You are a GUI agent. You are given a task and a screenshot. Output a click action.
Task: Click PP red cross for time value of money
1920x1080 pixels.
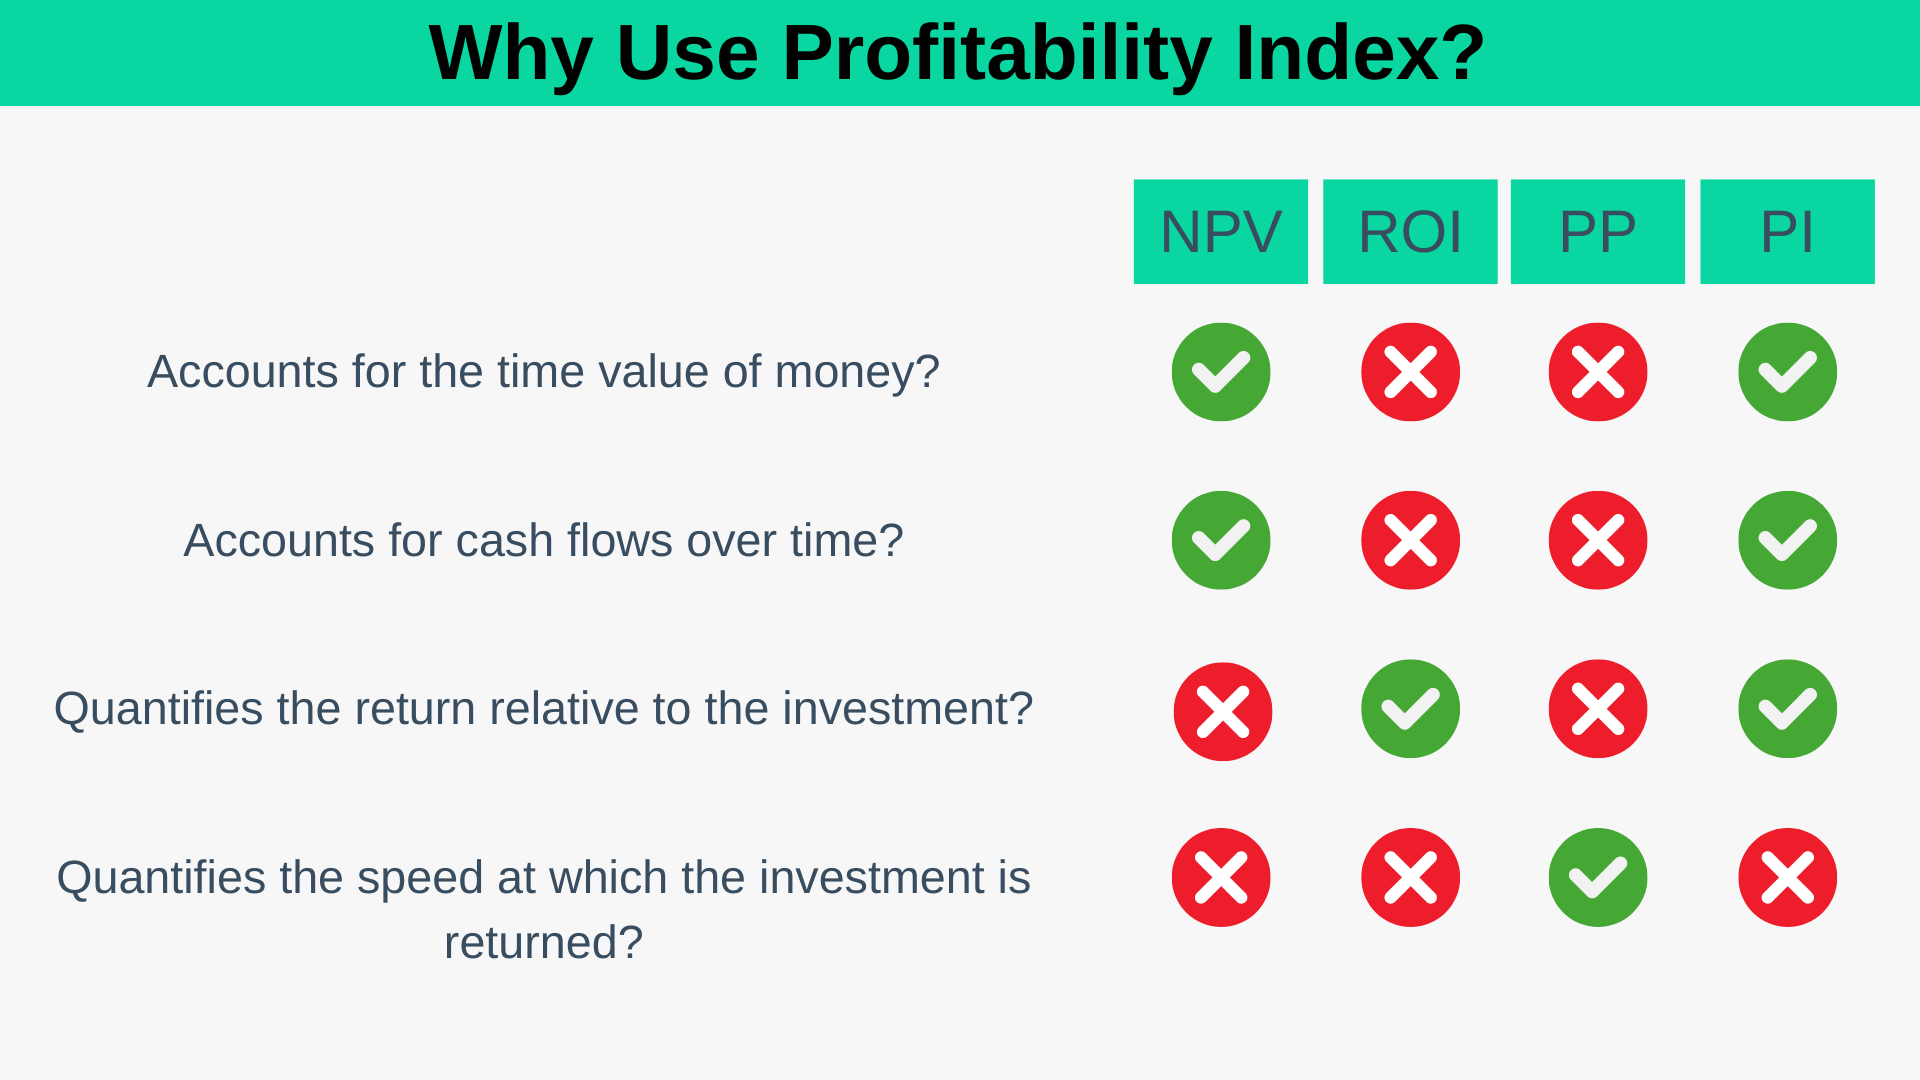[1598, 372]
